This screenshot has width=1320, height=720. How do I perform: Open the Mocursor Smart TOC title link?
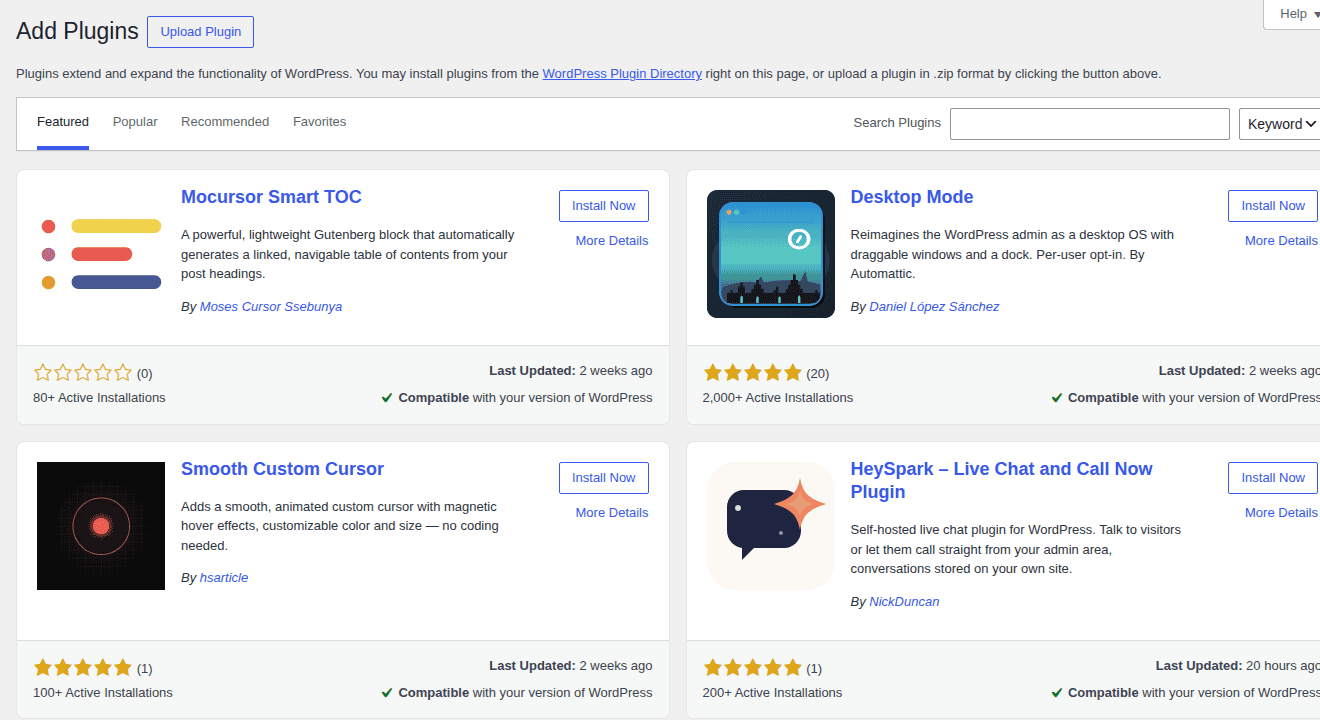click(271, 197)
